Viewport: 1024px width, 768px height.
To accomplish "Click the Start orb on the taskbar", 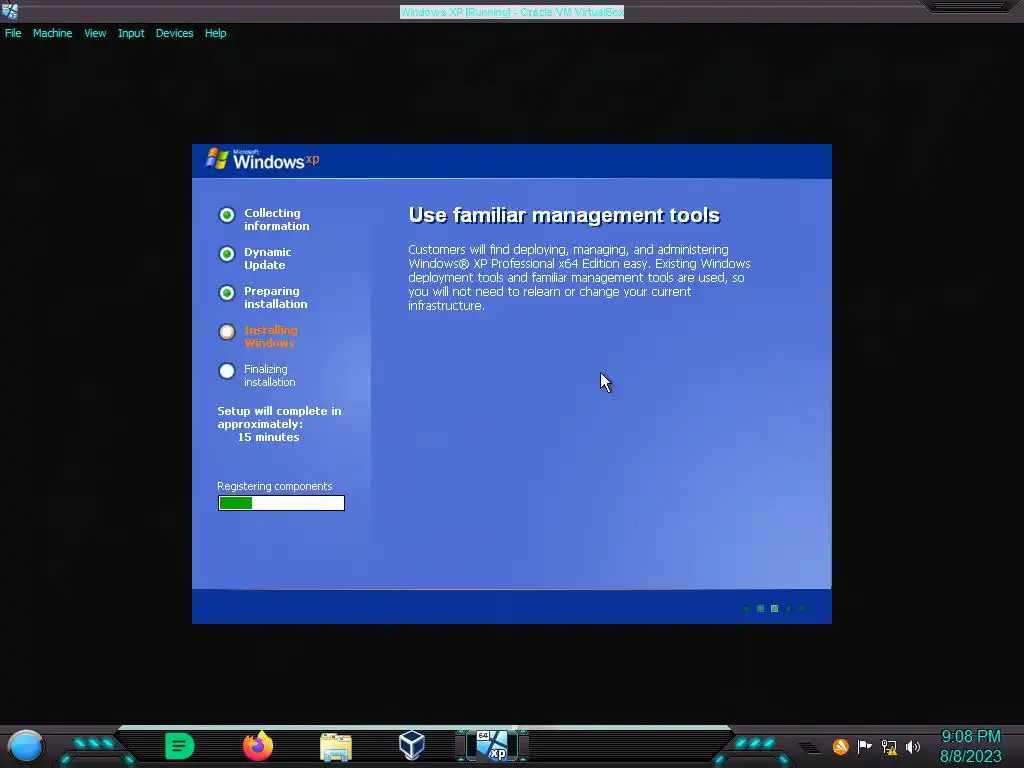I will 25,746.
